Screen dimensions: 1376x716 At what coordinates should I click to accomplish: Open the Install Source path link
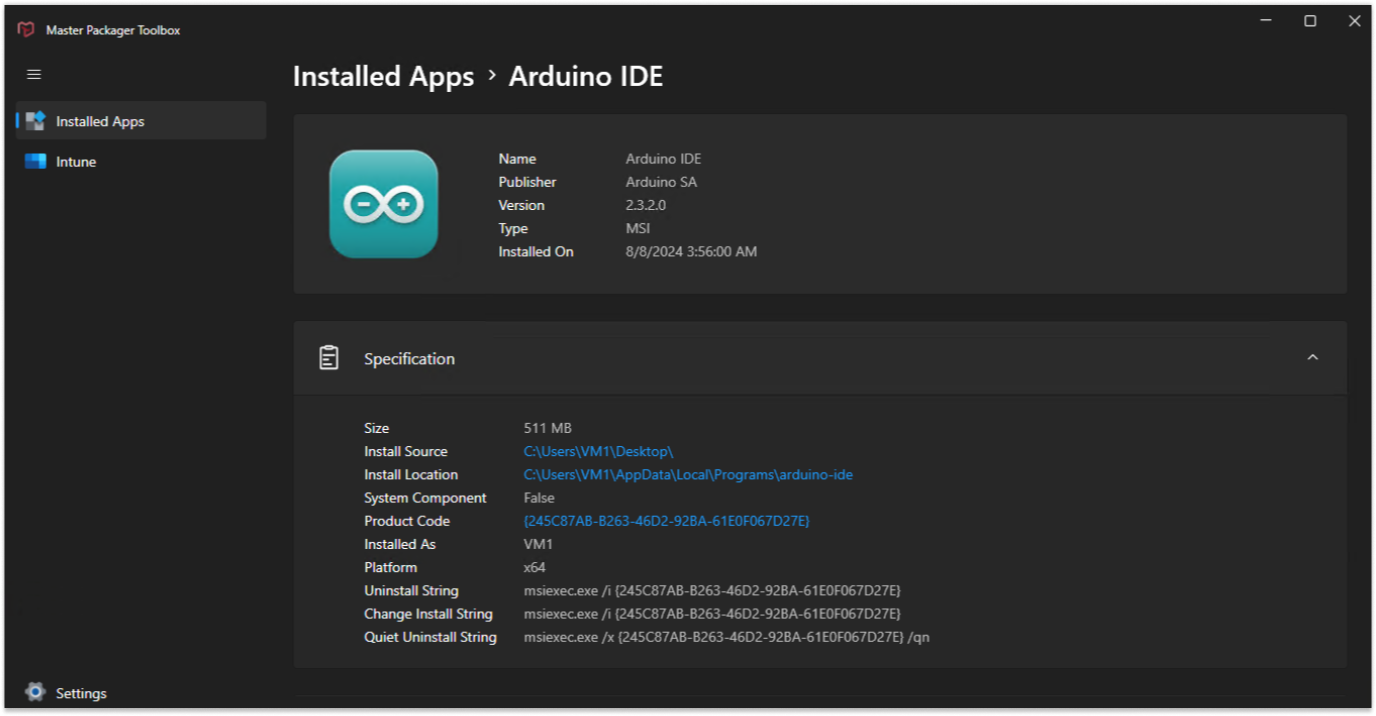pyautogui.click(x=599, y=451)
